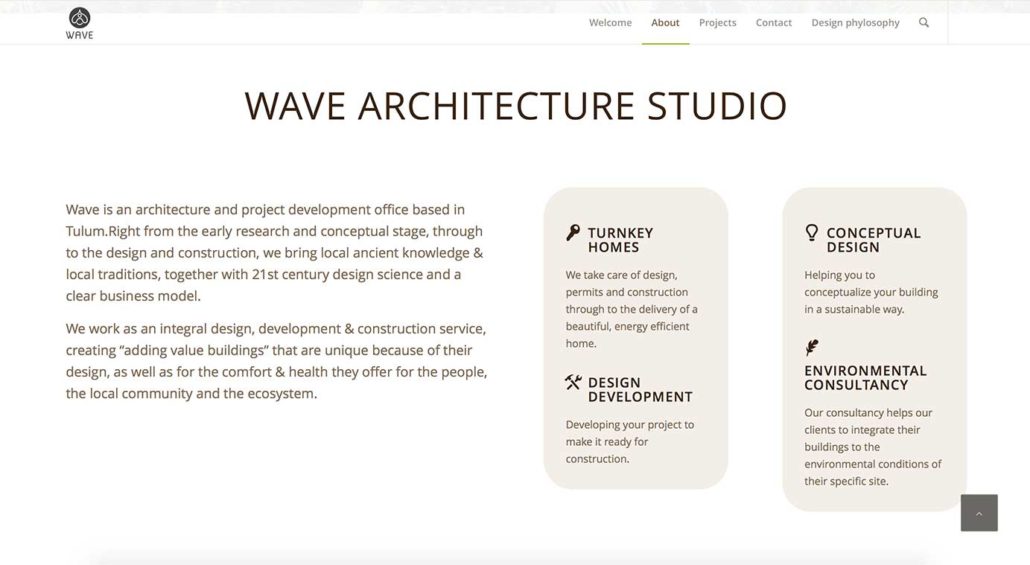Click the Design Development heading
The image size is (1030, 565).
[x=640, y=390]
